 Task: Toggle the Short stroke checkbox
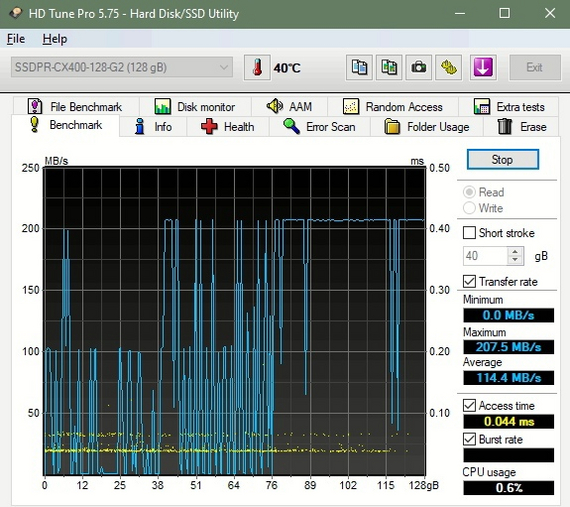[469, 233]
